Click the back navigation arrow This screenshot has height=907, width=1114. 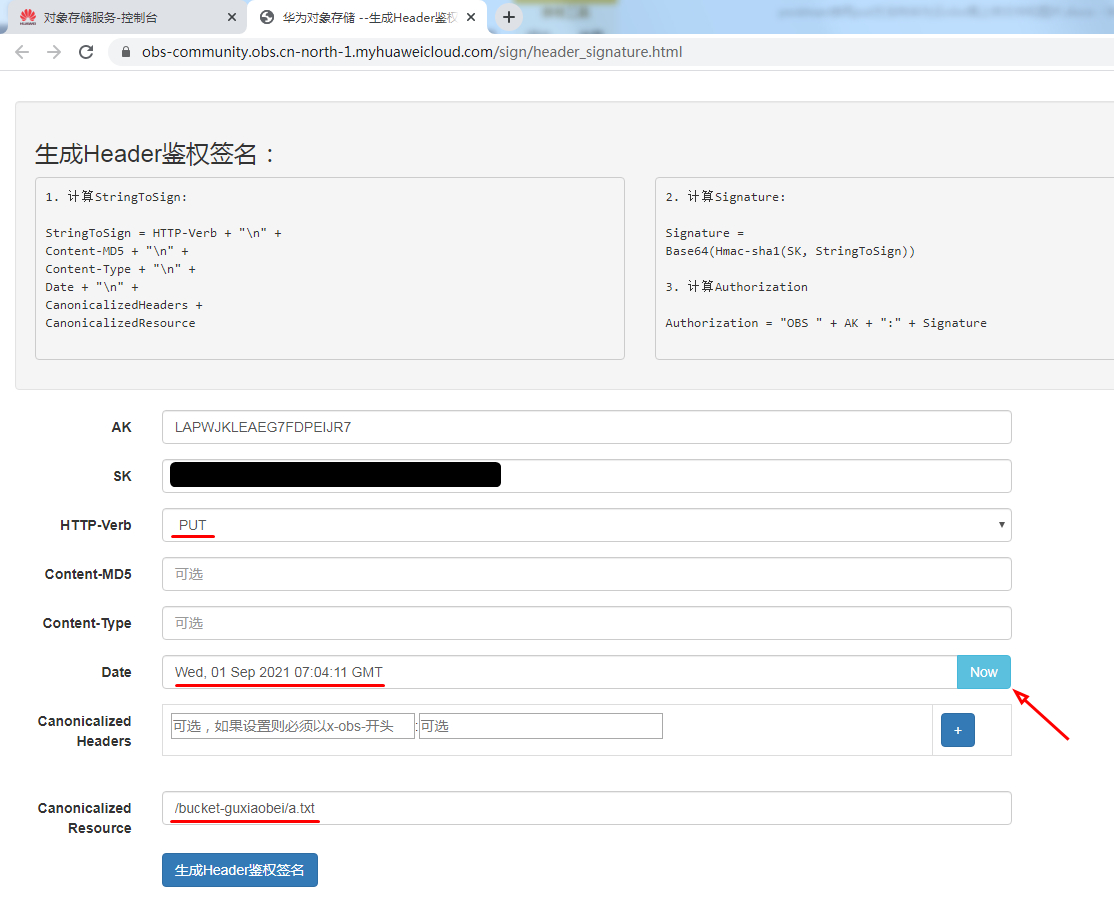click(x=21, y=52)
